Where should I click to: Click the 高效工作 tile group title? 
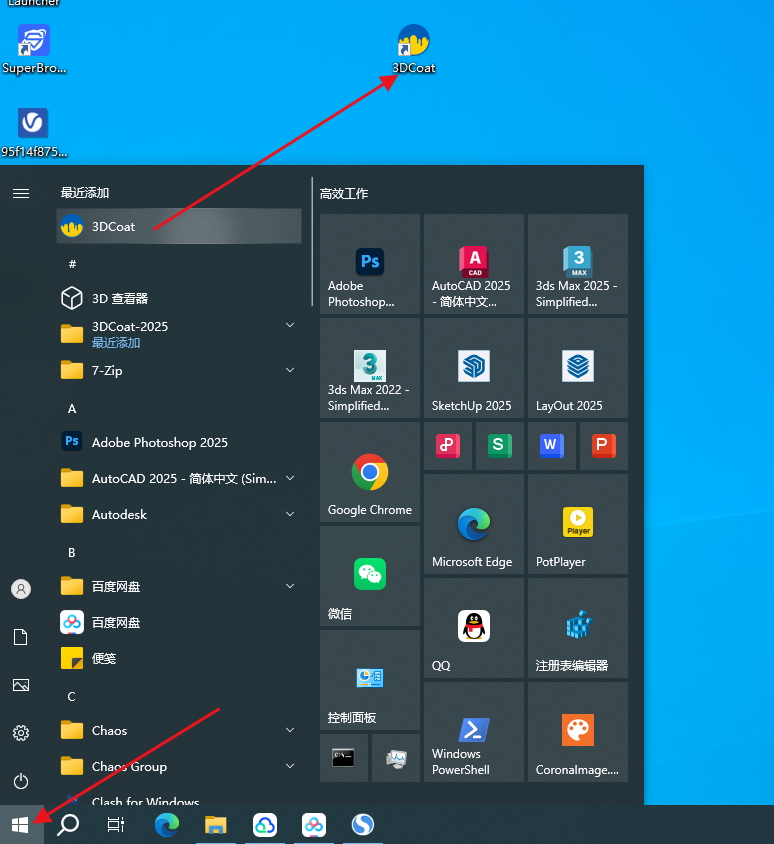click(x=343, y=193)
